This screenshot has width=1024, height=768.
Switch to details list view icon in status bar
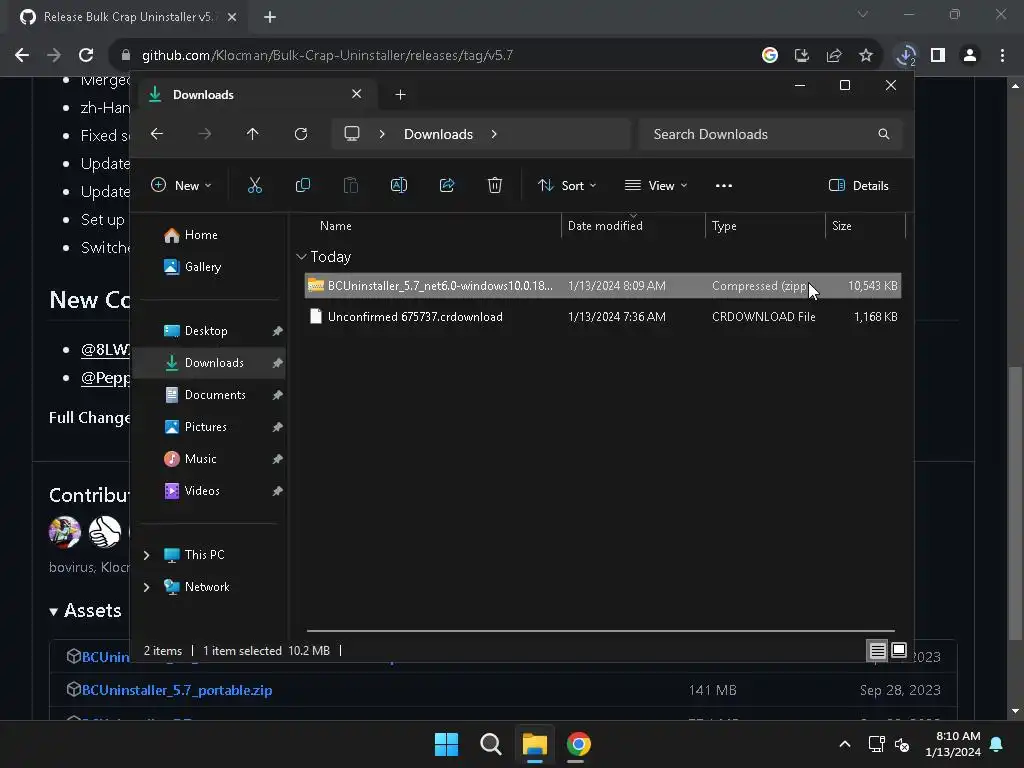pos(877,650)
